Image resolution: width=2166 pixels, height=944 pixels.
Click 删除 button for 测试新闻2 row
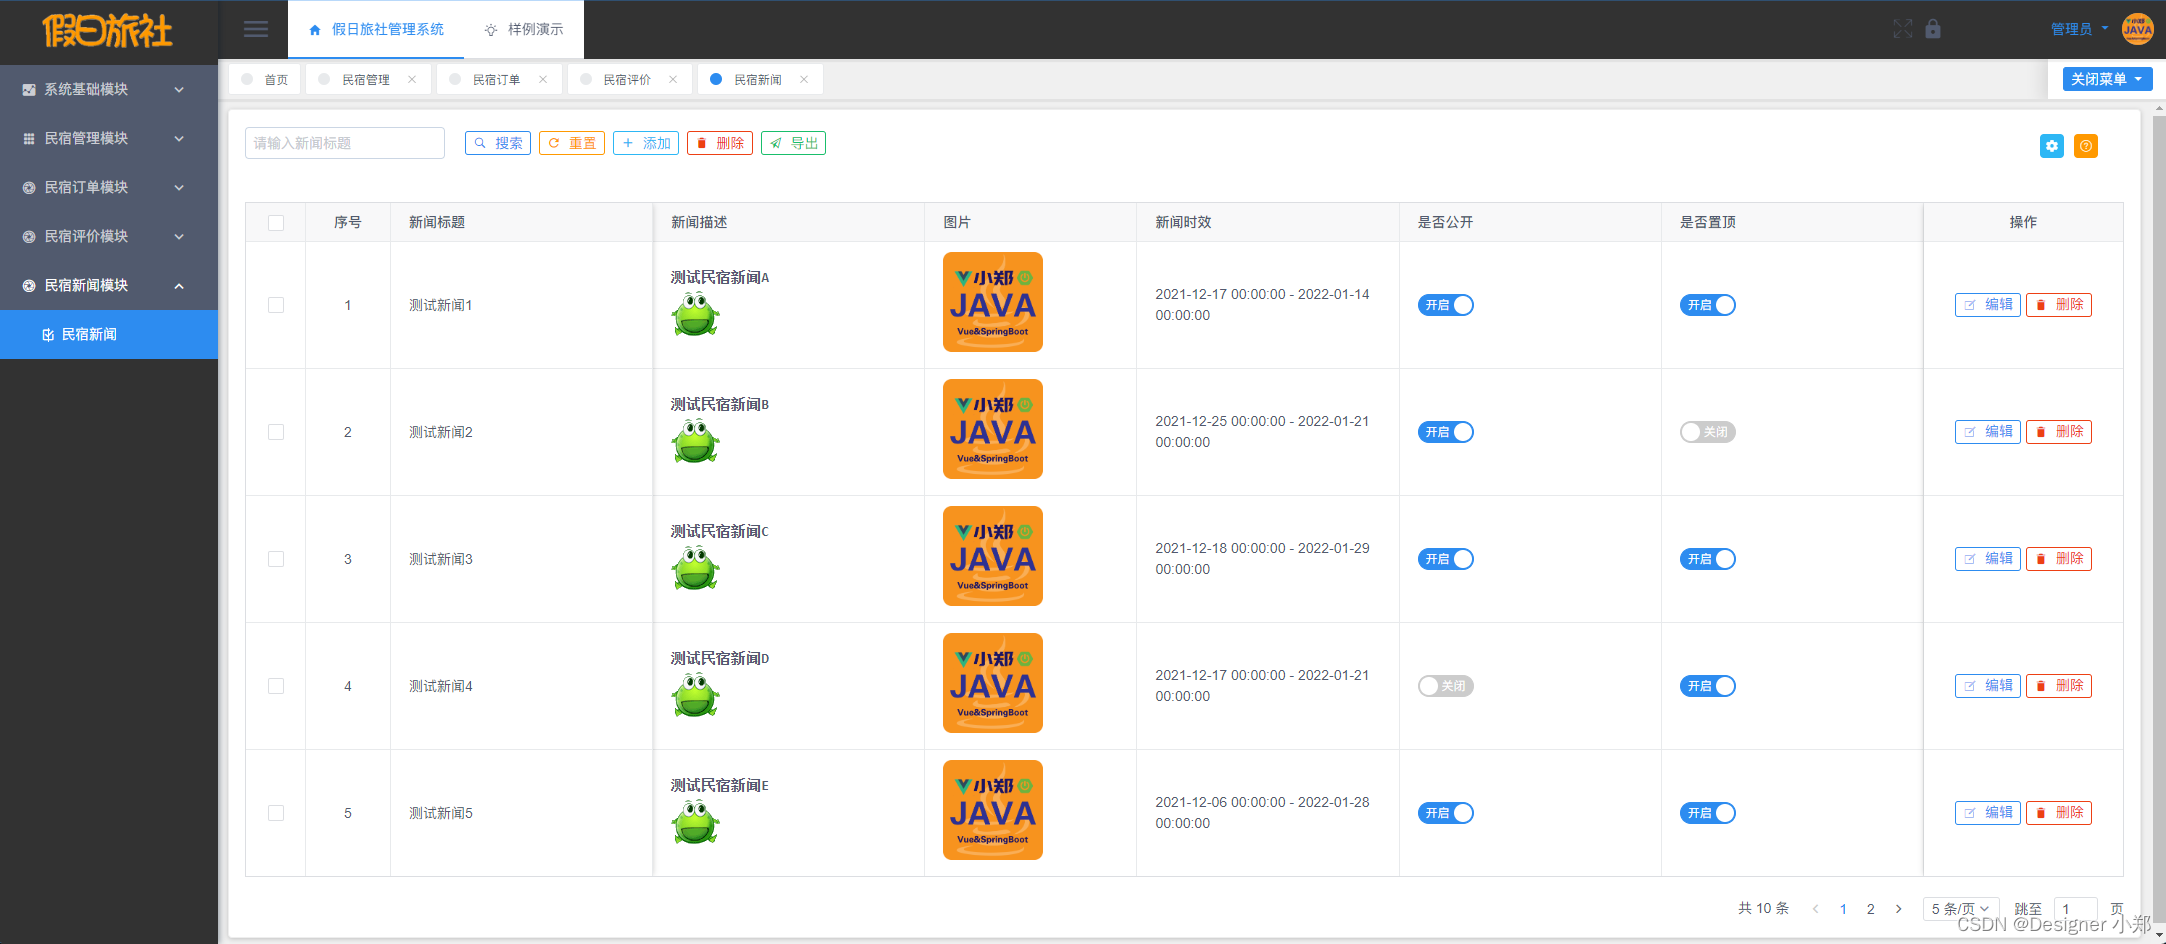tap(2059, 432)
